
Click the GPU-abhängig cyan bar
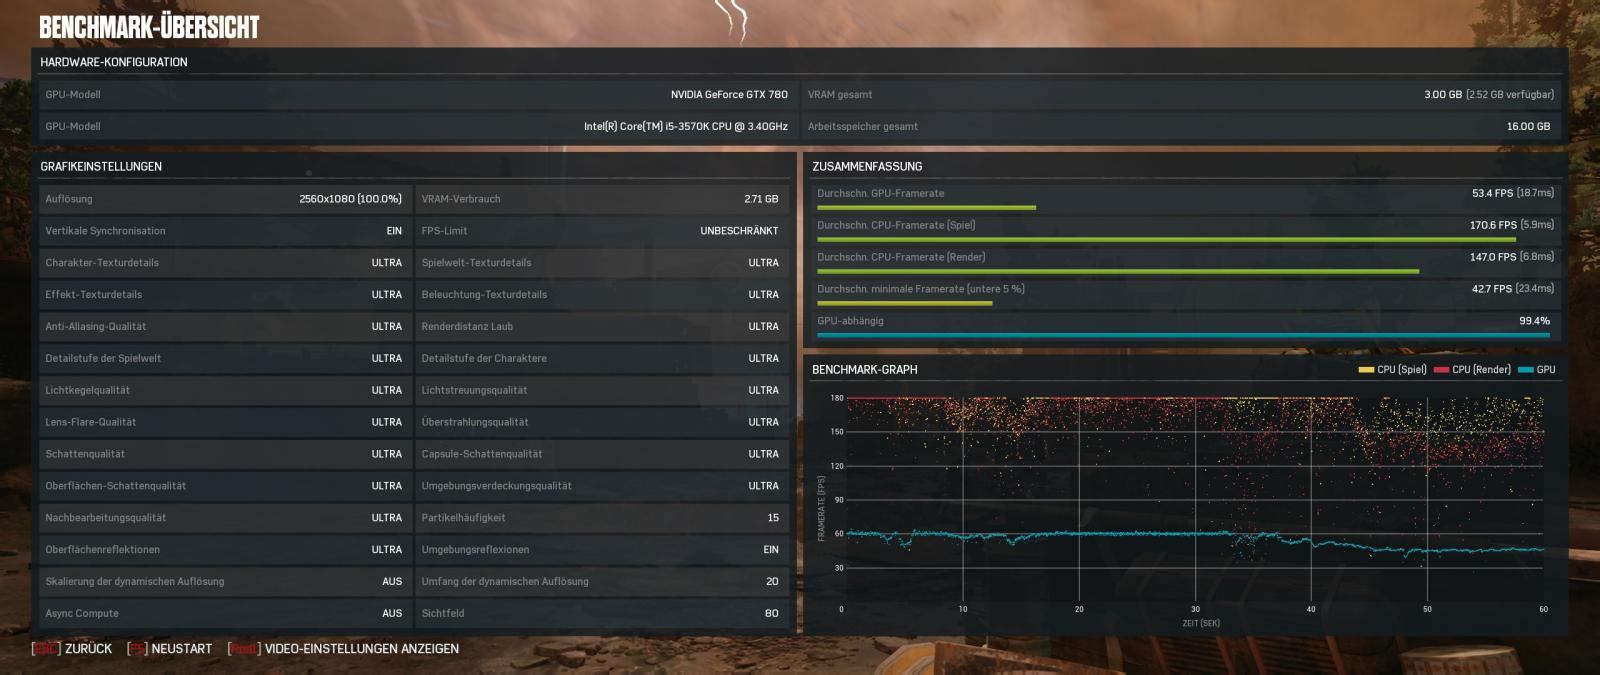[x=1183, y=336]
